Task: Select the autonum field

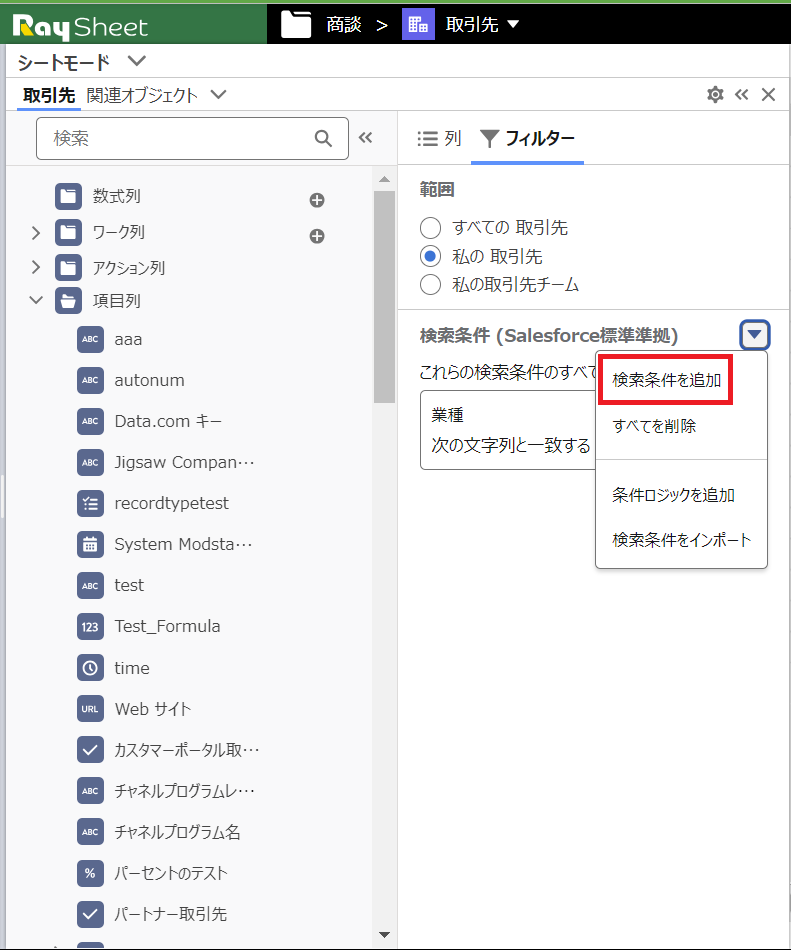Action: [150, 380]
